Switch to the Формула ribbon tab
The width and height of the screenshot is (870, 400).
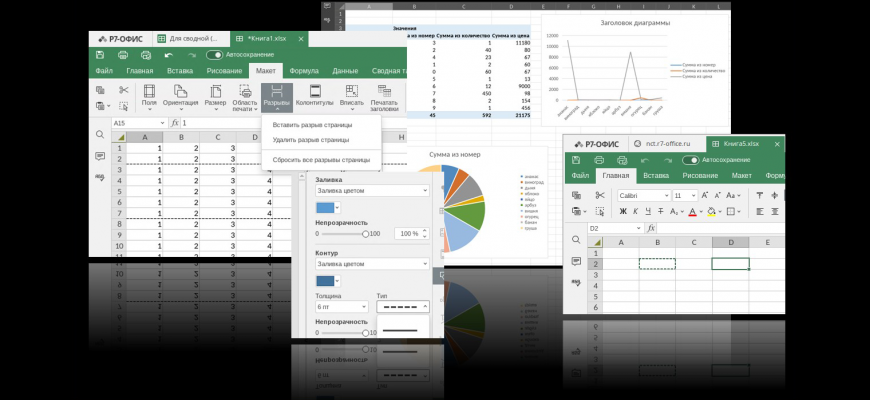[x=304, y=71]
